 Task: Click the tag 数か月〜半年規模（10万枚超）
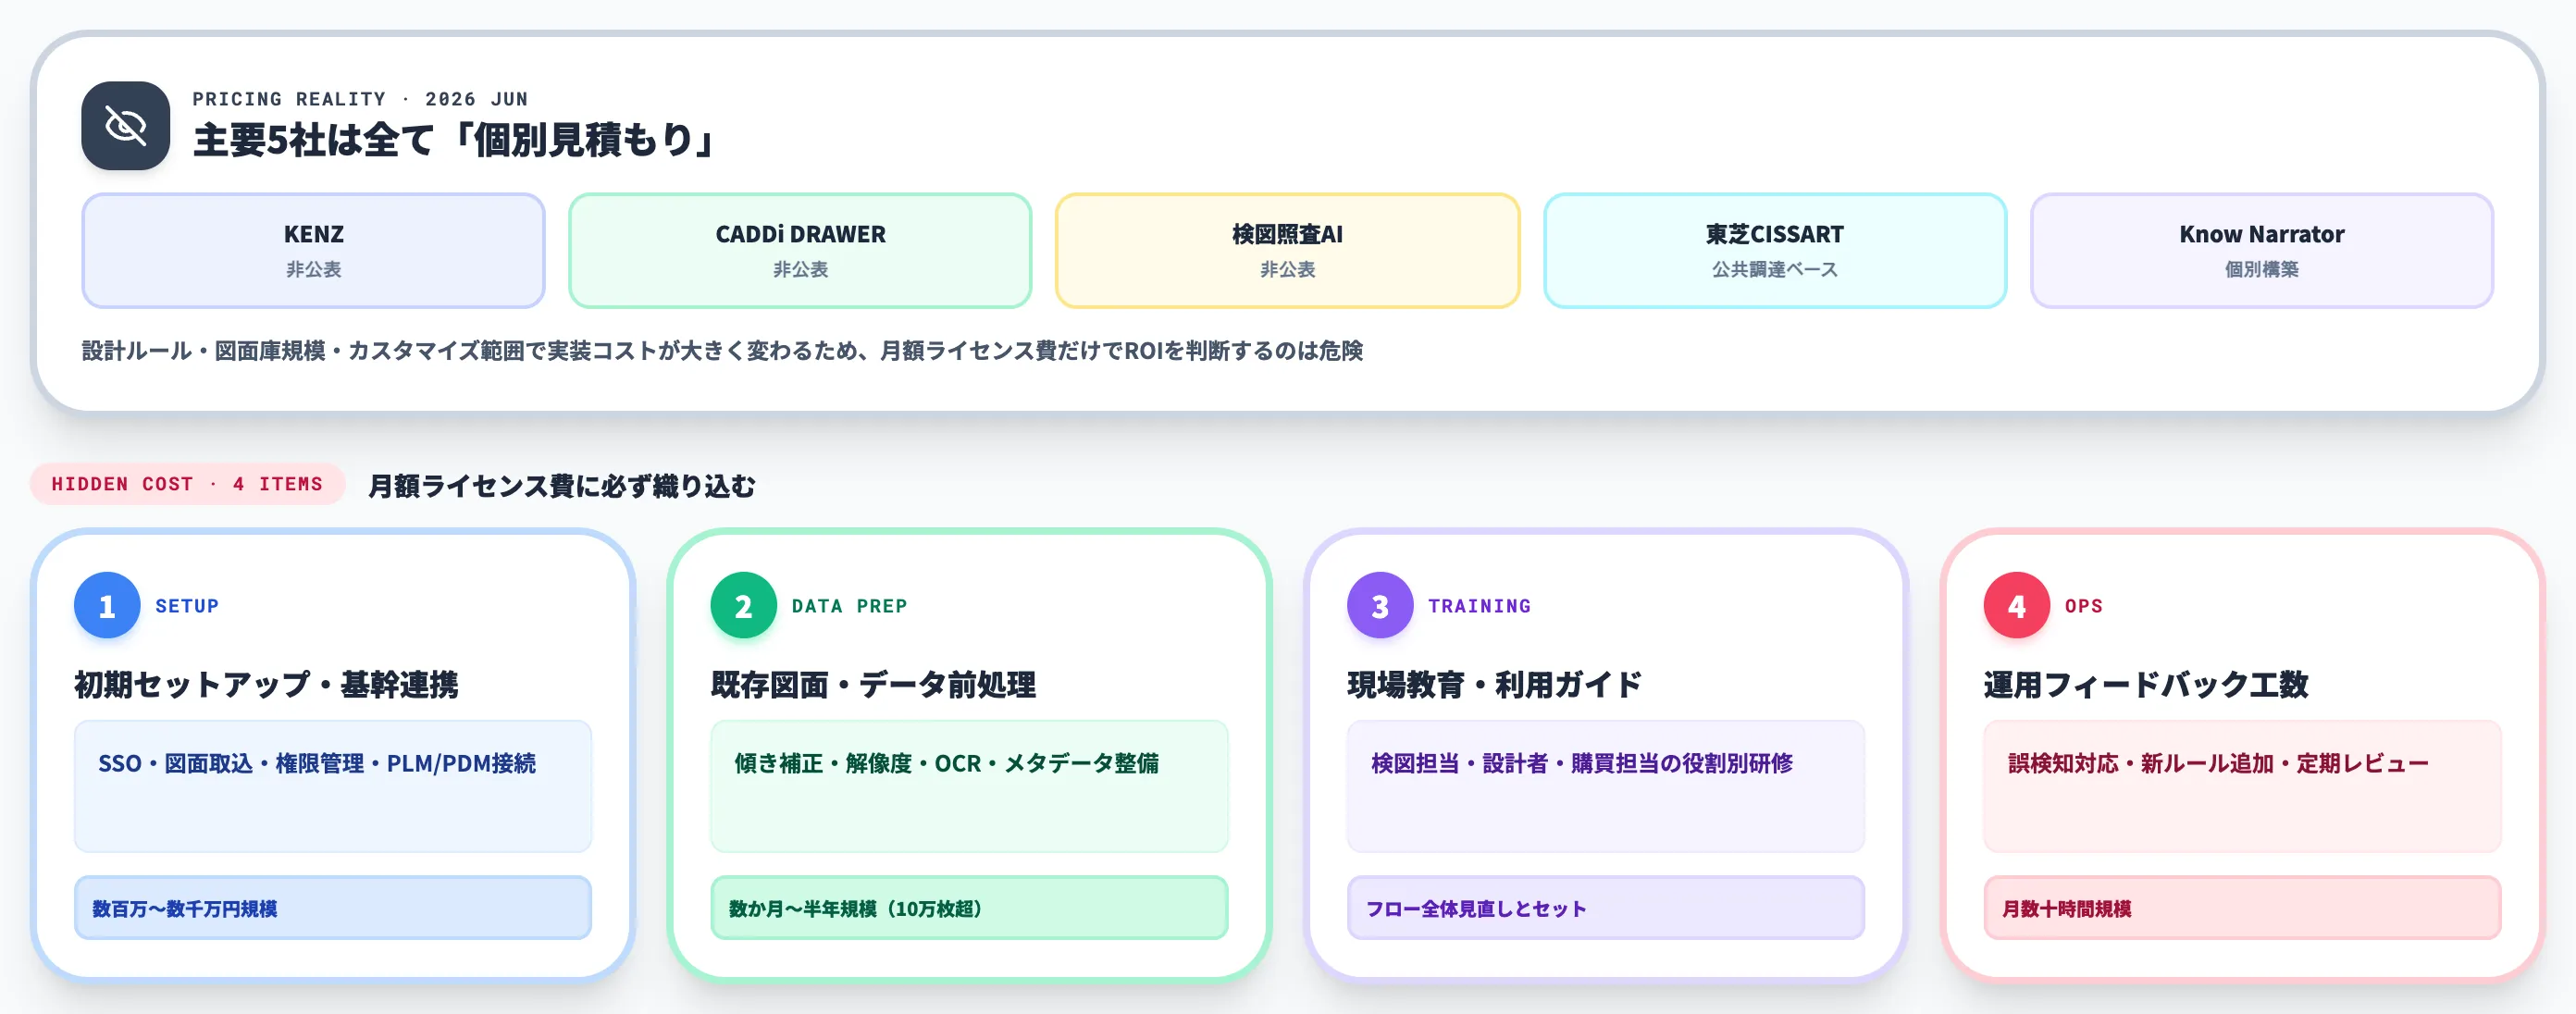coord(969,908)
